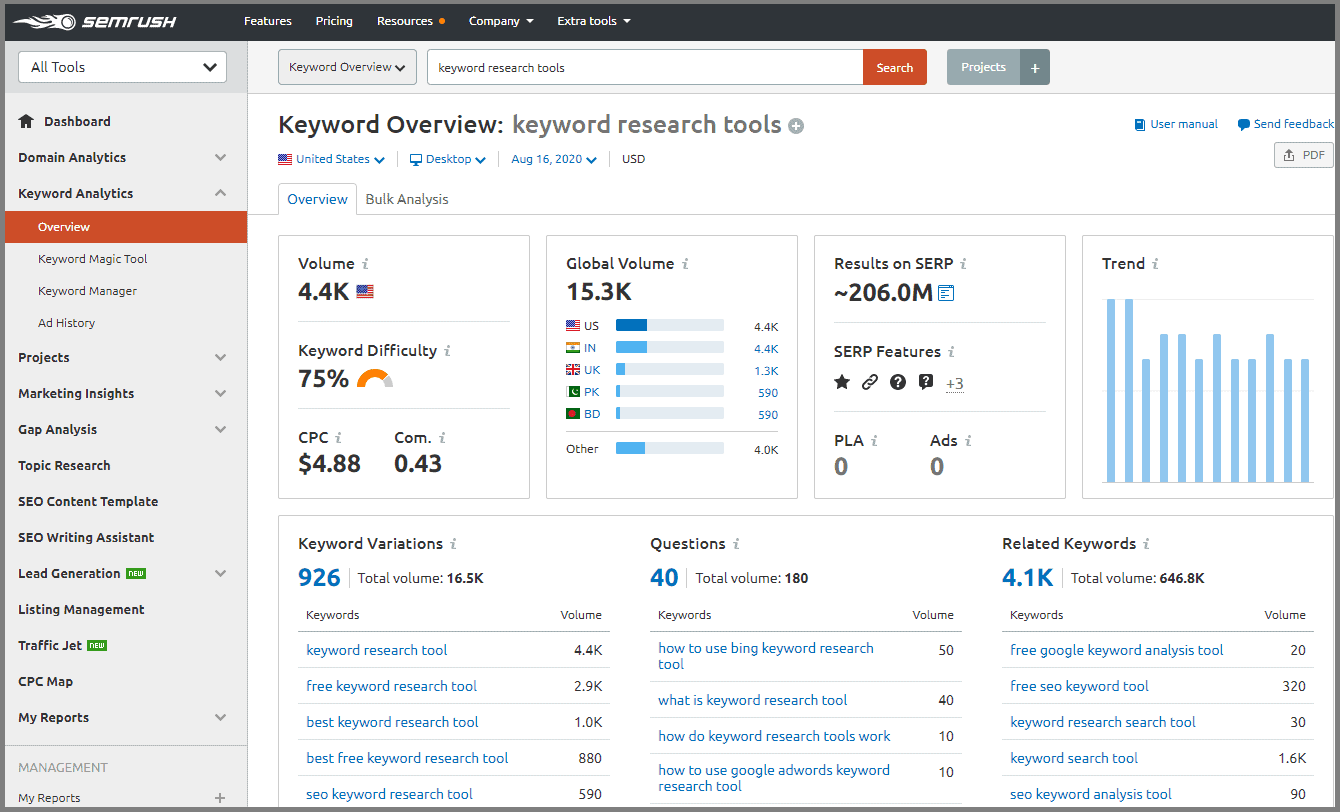Click the keyword search input field
1340x812 pixels.
click(645, 68)
